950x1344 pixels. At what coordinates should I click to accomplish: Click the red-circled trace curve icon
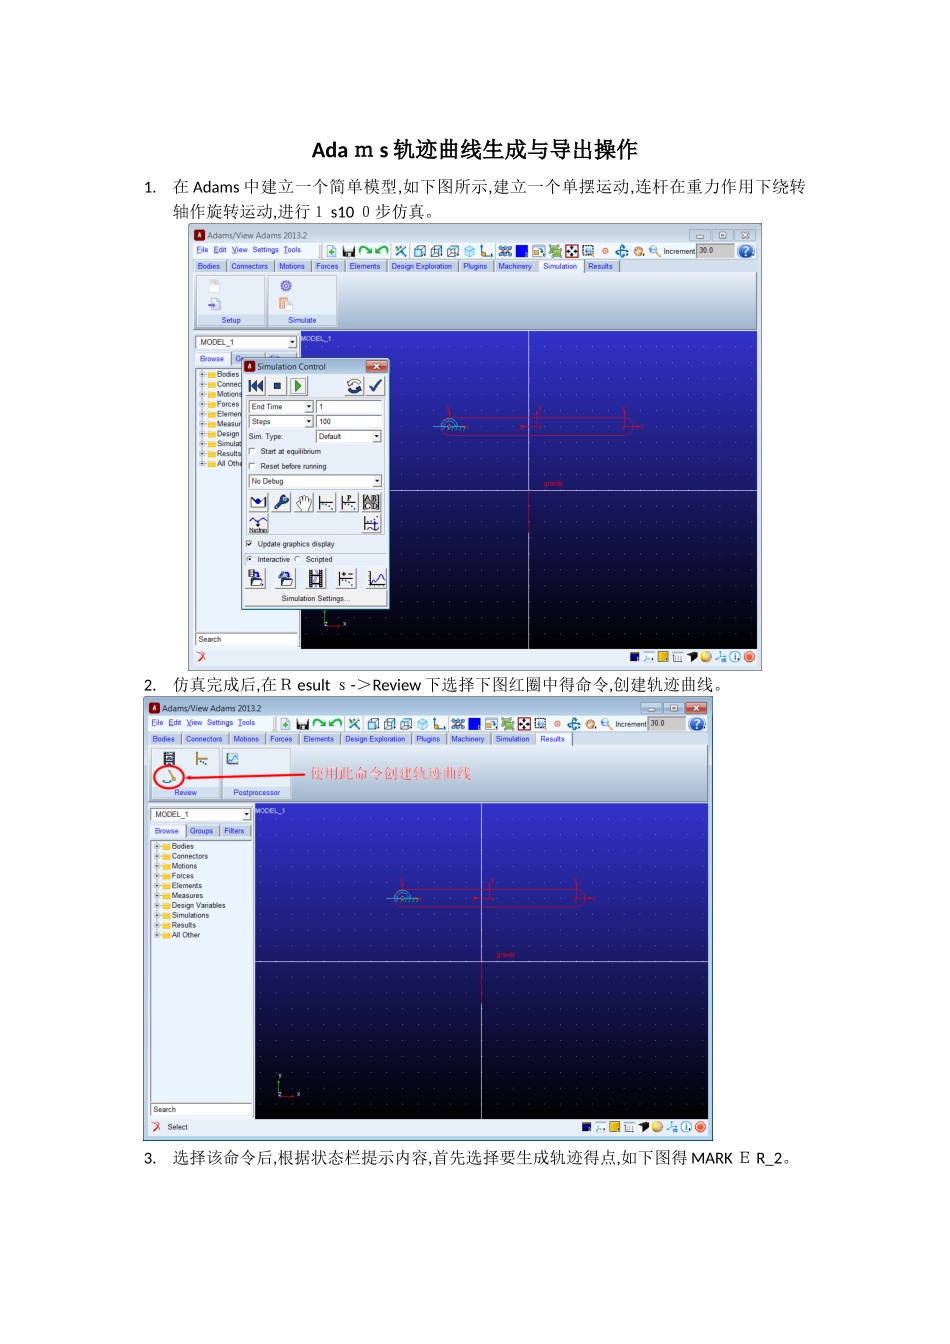click(x=169, y=776)
